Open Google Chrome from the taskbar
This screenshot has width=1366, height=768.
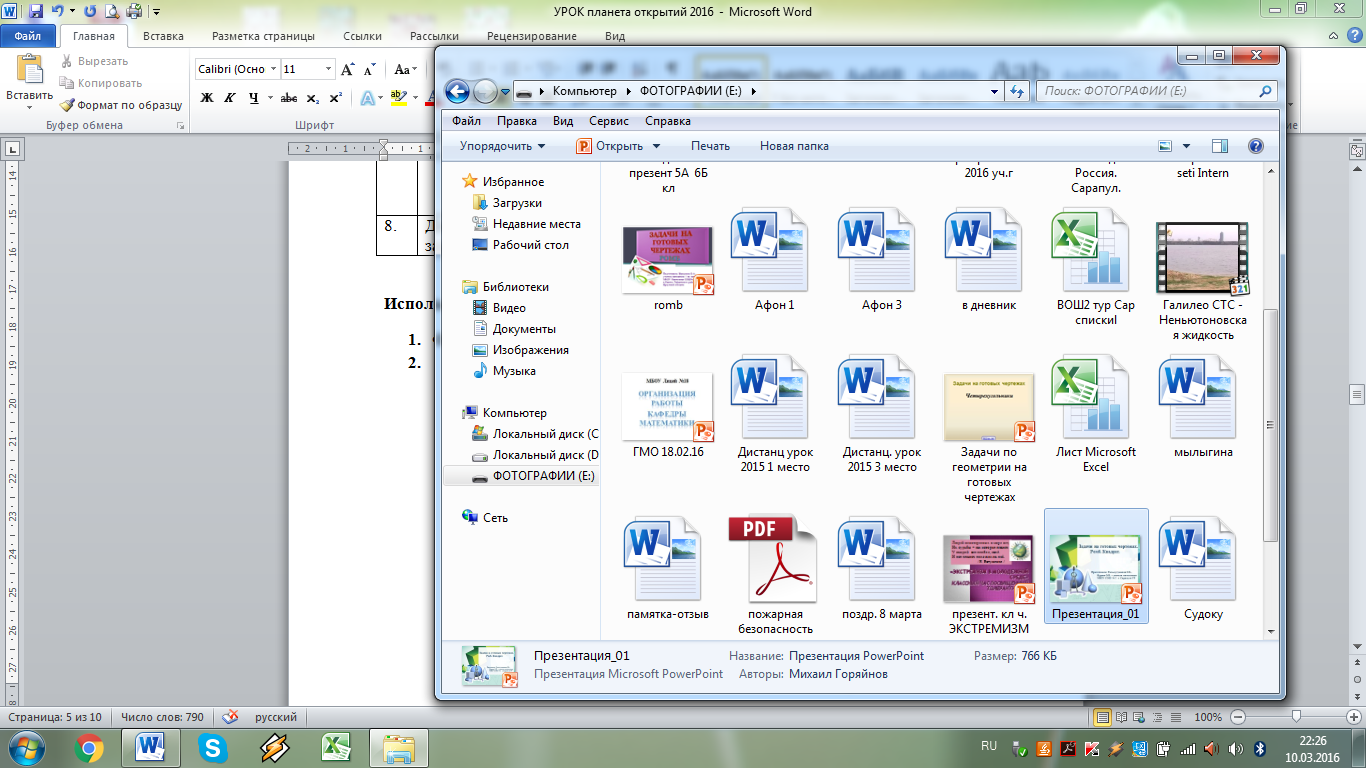click(88, 747)
